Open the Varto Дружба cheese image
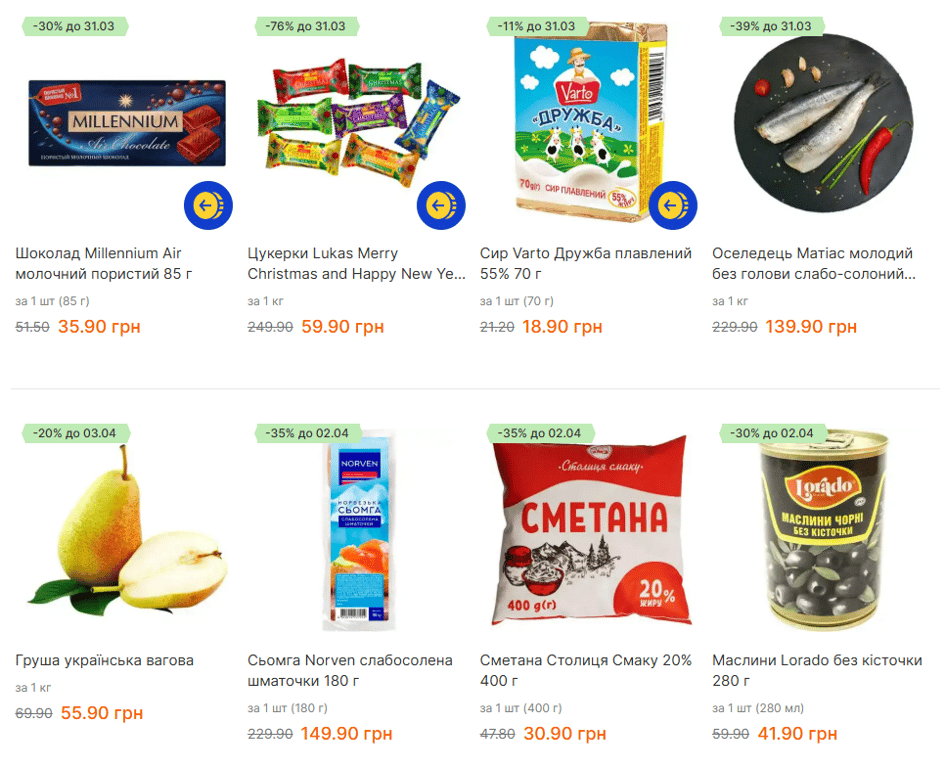This screenshot has height=768, width=945. pos(591,119)
